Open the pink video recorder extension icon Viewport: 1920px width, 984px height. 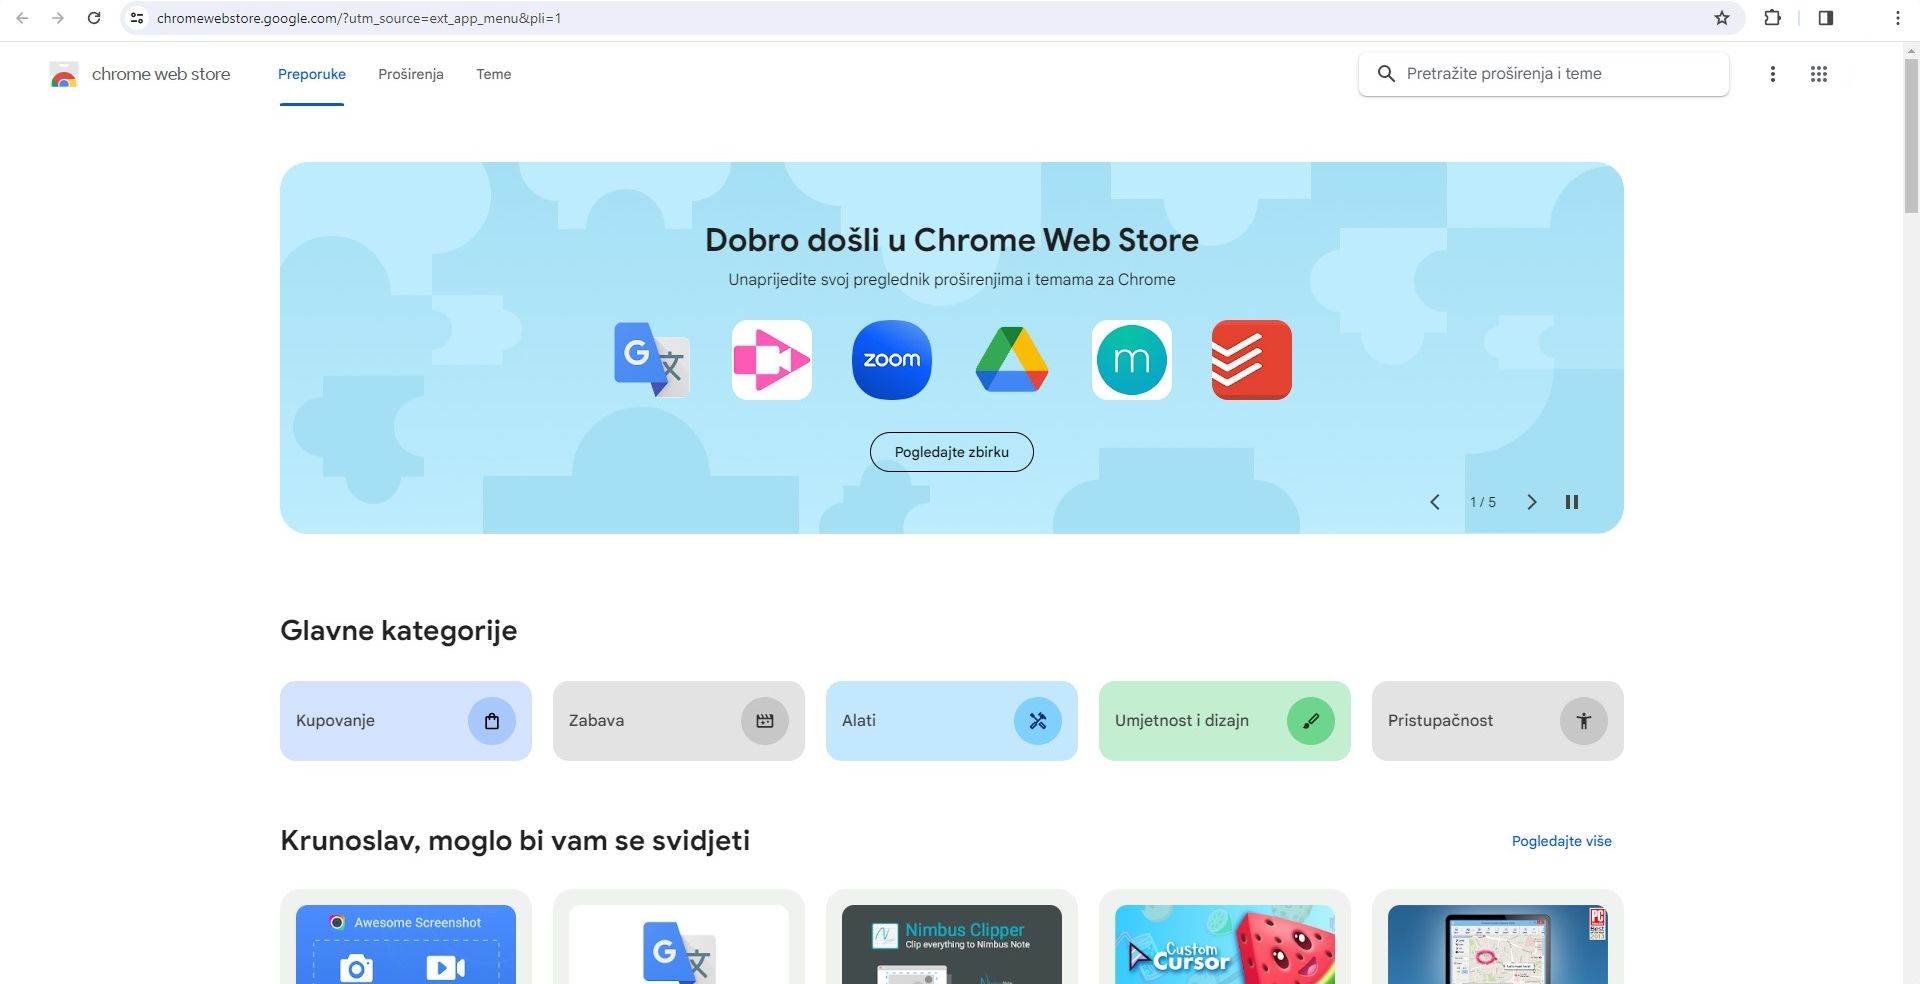(772, 360)
